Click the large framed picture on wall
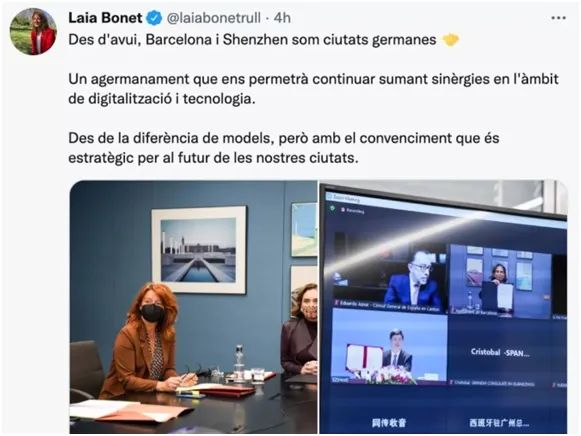 [x=199, y=250]
